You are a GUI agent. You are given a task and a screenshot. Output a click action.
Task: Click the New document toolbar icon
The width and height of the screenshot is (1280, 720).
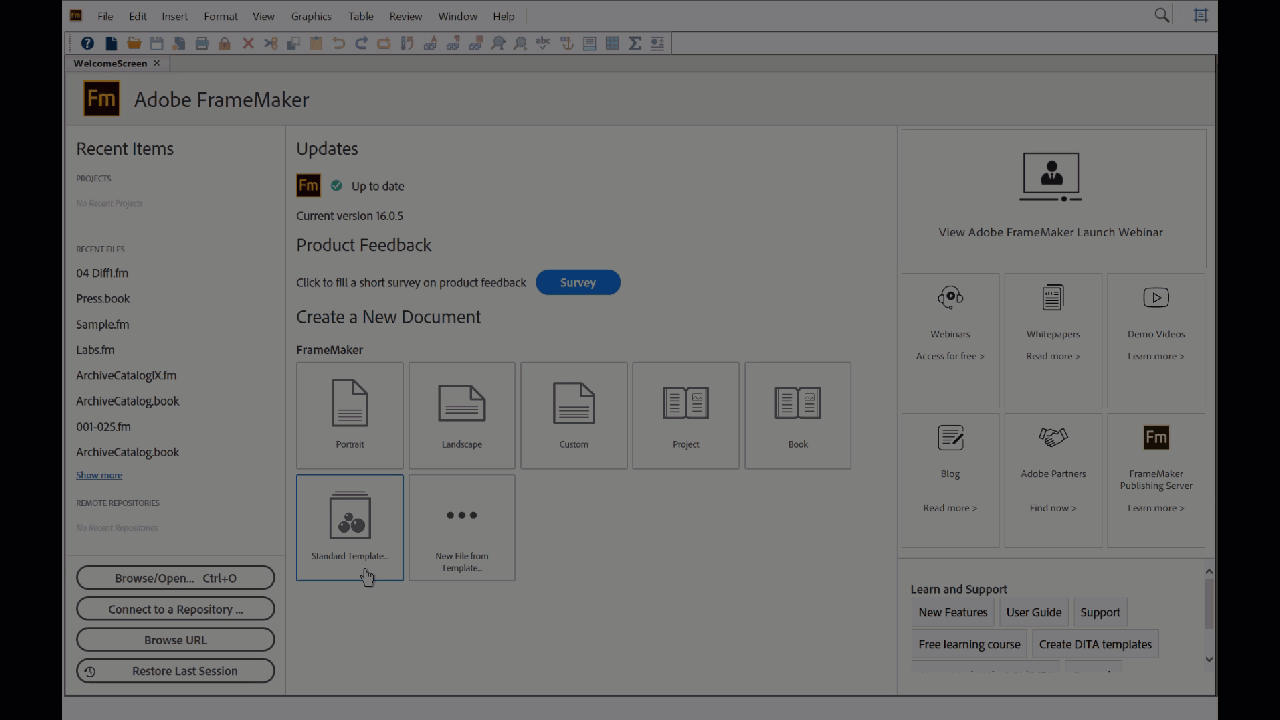pyautogui.click(x=111, y=43)
